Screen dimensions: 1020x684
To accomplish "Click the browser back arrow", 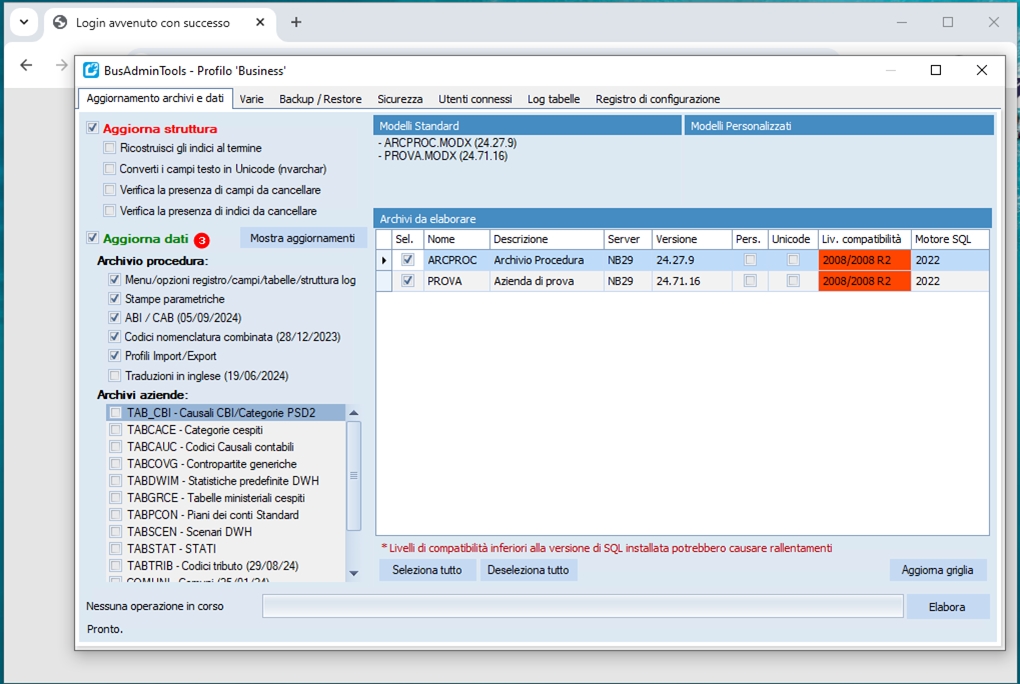I will 27,65.
